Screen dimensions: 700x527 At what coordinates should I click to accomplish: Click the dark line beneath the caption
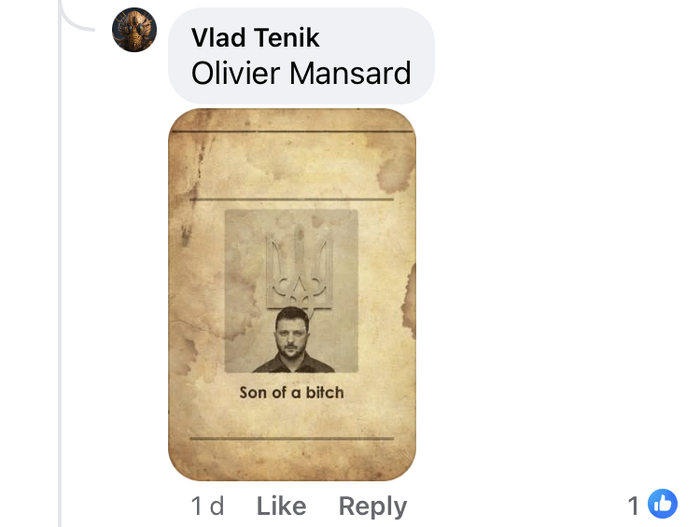292,439
